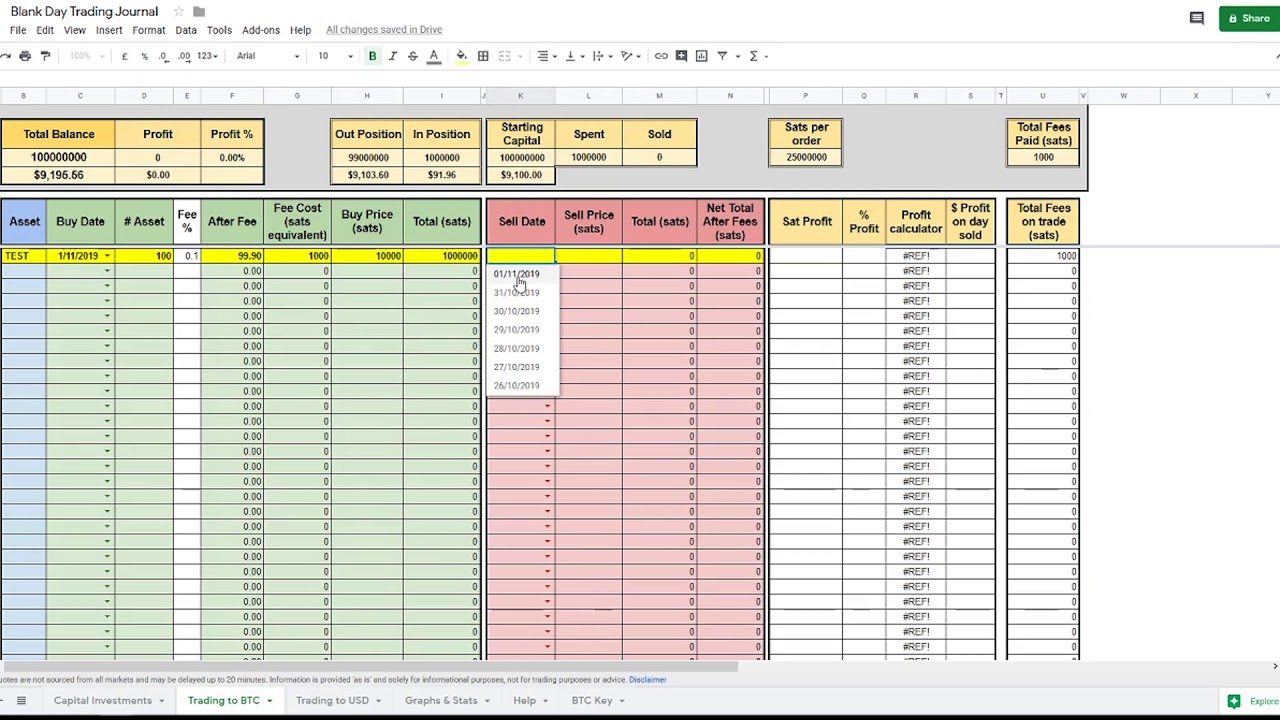Open the borders tool

point(483,56)
